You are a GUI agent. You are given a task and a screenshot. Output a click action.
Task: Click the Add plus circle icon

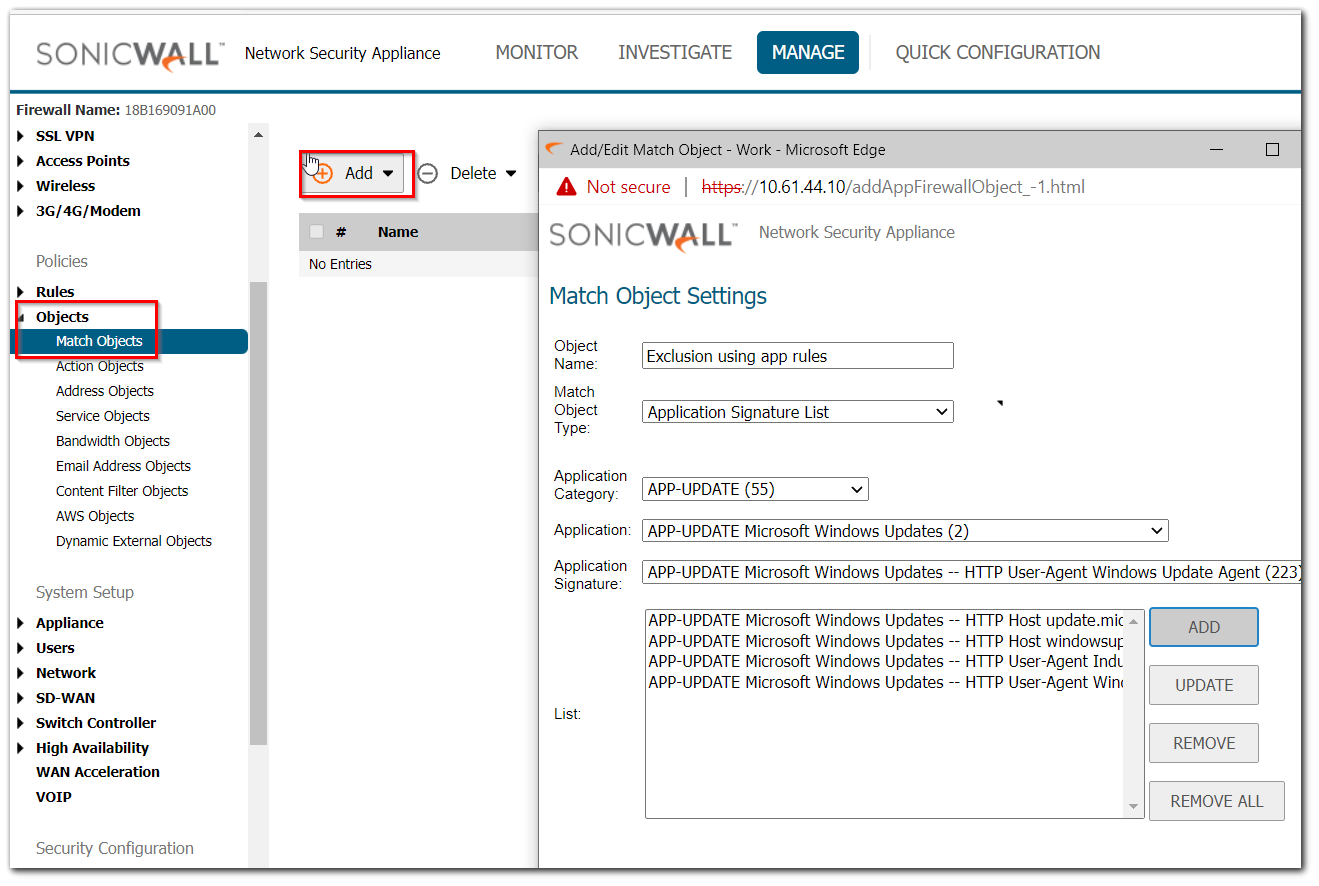tap(323, 174)
